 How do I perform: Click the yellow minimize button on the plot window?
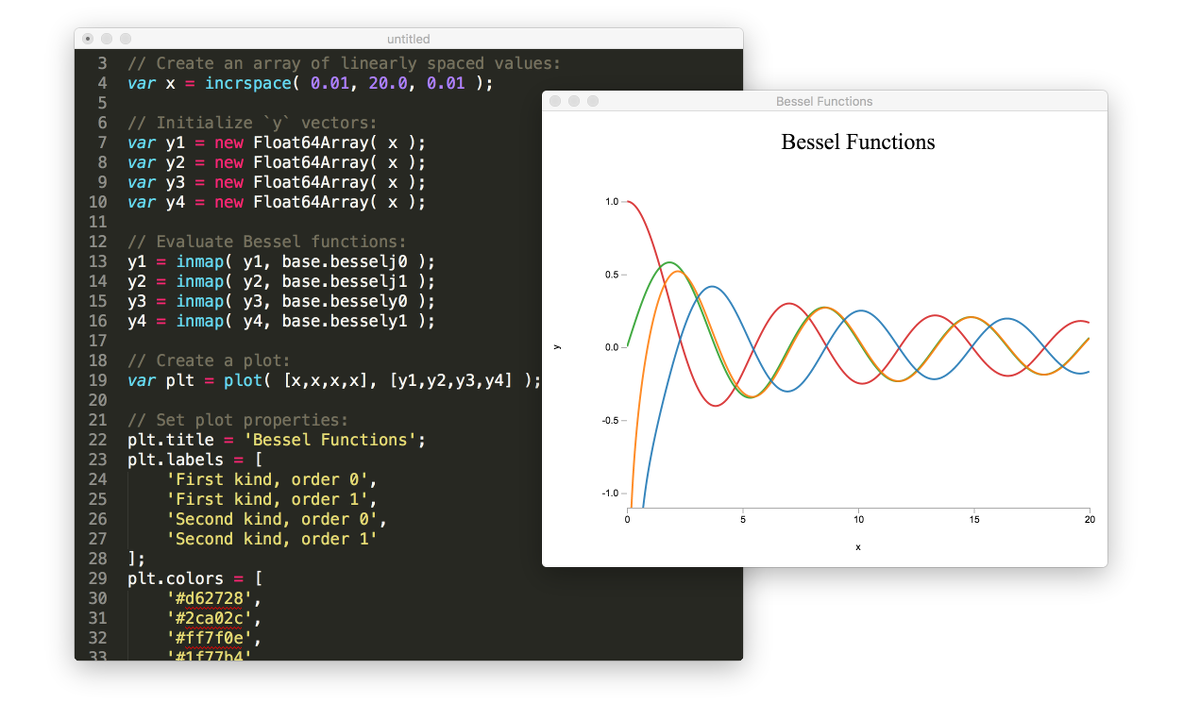tap(573, 101)
